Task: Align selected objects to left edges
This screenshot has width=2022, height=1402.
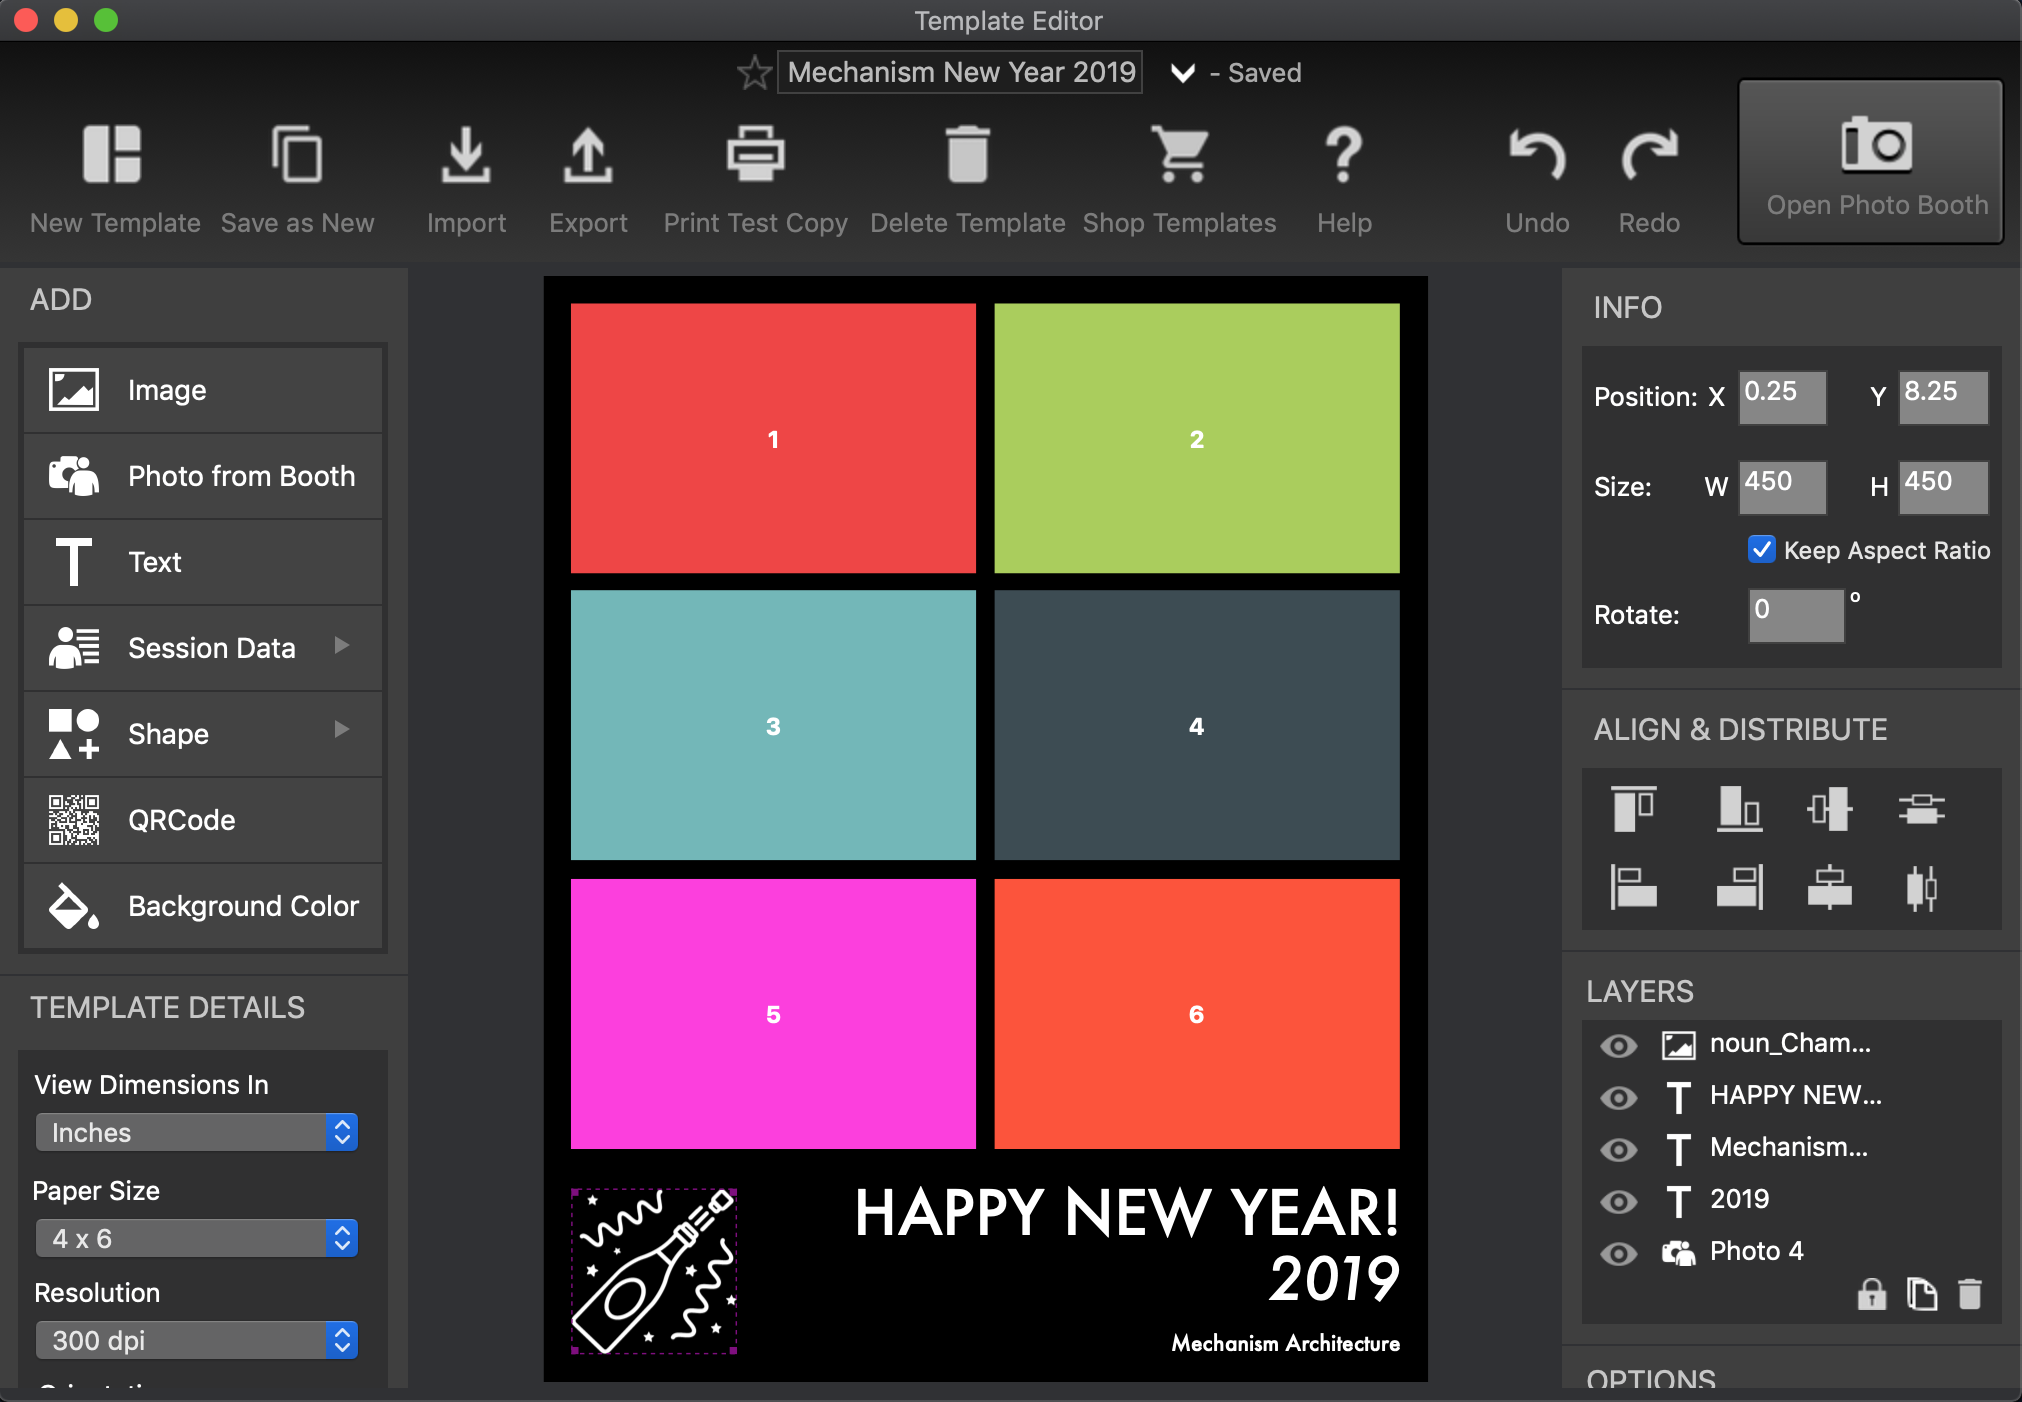Action: [x=1634, y=887]
